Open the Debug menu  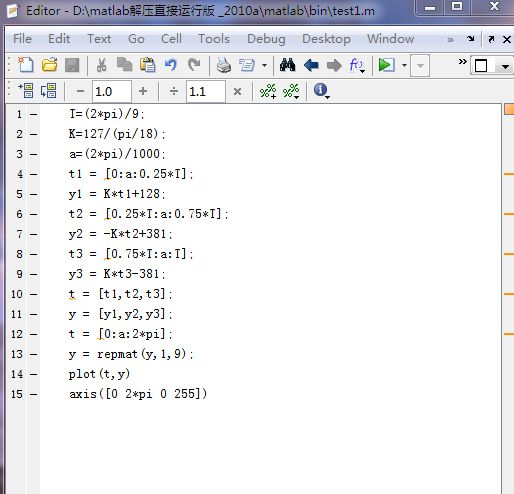pyautogui.click(x=266, y=39)
